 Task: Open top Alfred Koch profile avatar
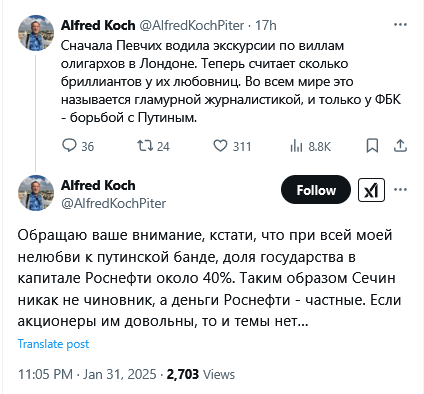36,33
